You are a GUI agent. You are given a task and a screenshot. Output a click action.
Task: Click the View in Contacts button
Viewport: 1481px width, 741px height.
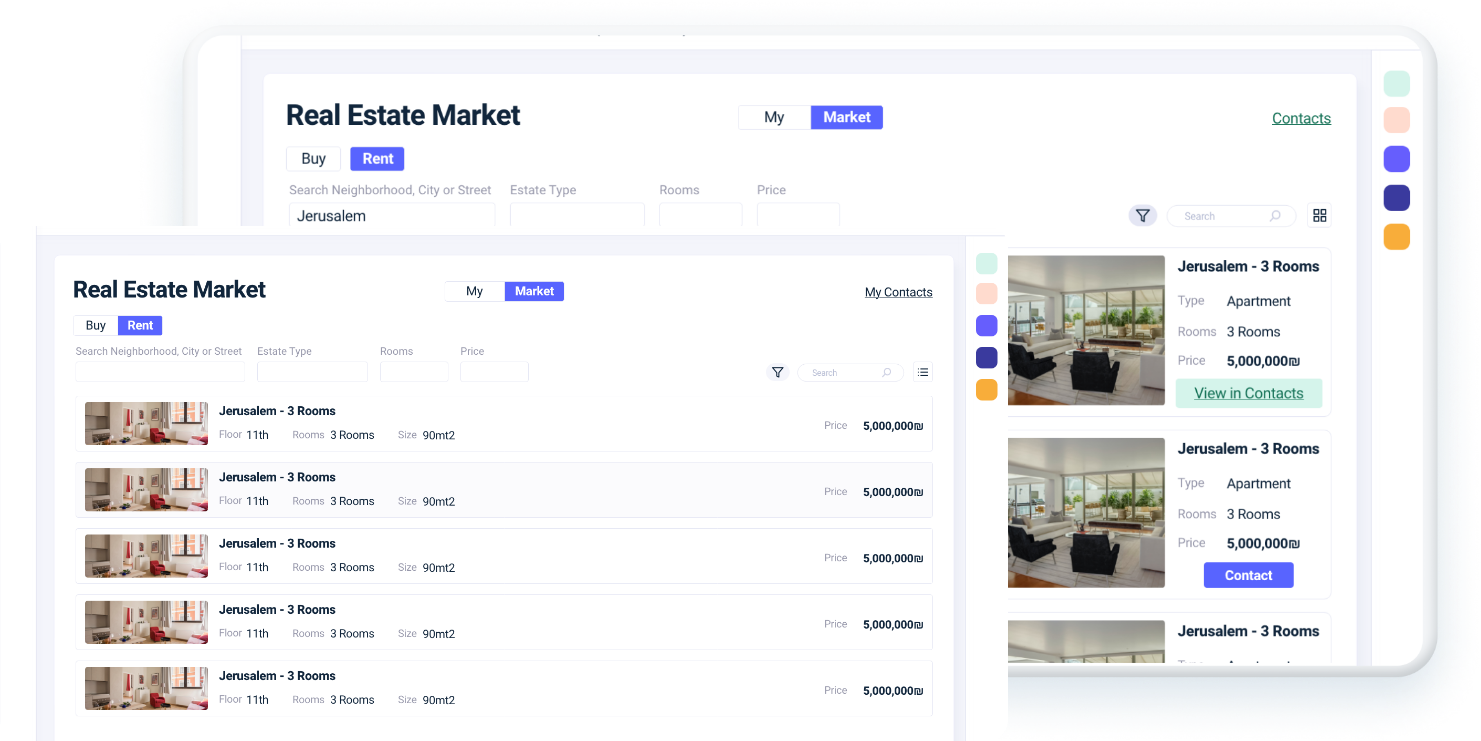click(x=1248, y=393)
